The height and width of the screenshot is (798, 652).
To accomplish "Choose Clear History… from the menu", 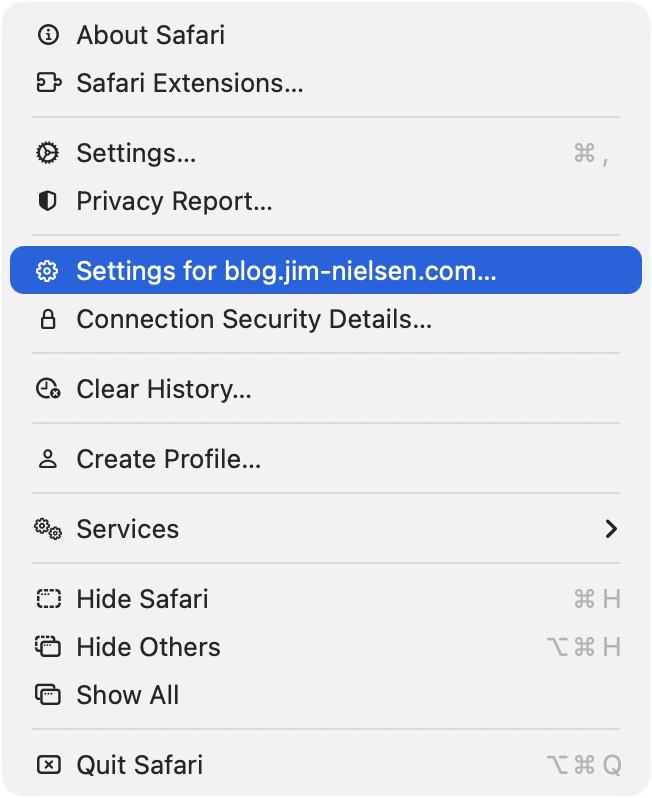I will (x=164, y=389).
